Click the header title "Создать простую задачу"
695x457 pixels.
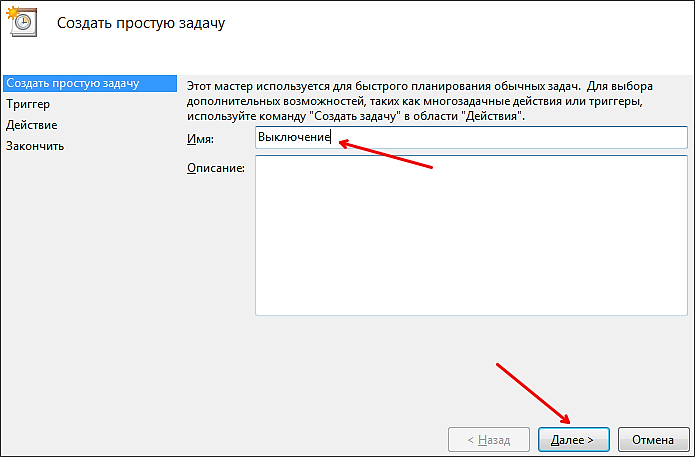tap(140, 23)
